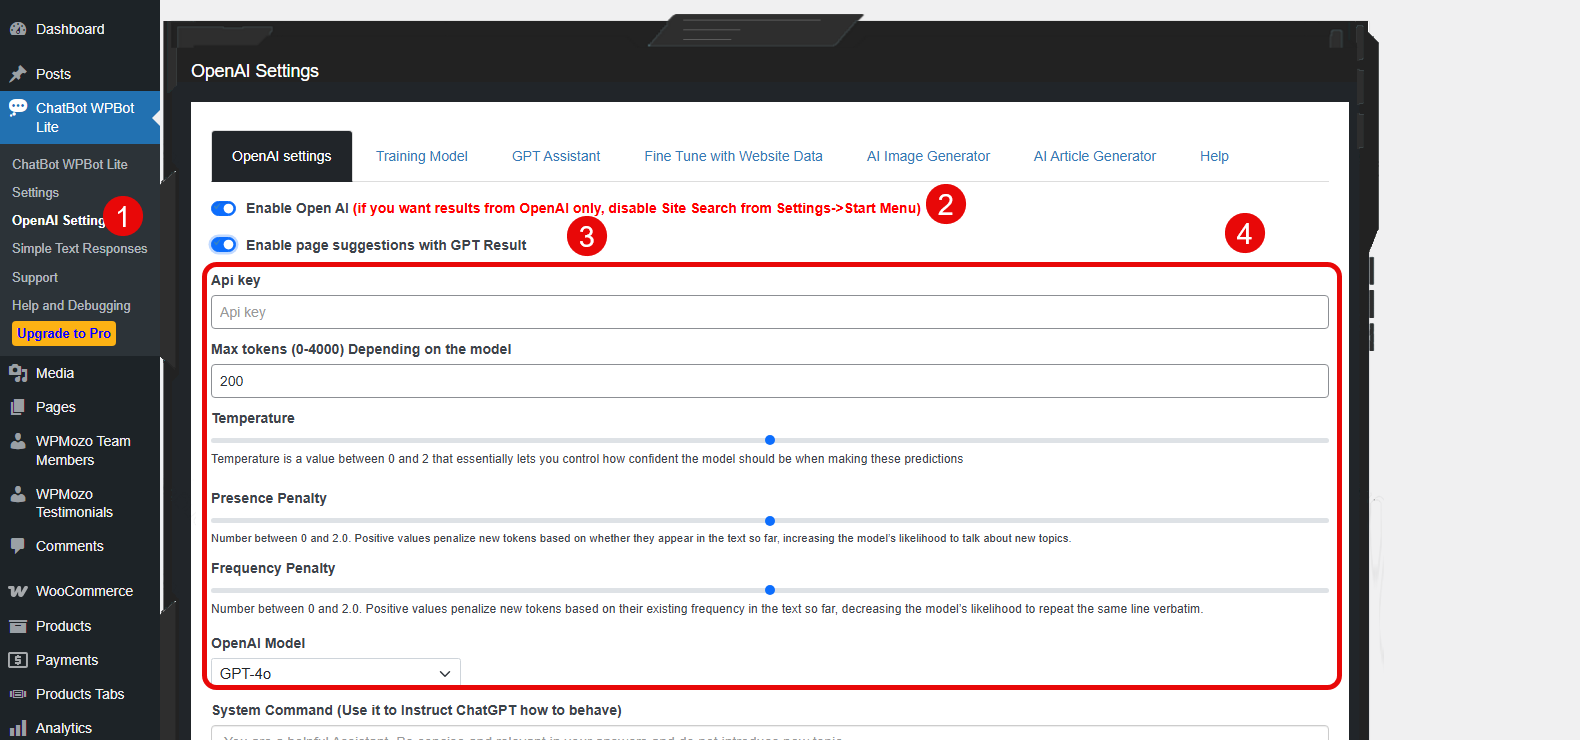Click the Temperature description text
The image size is (1580, 740).
[x=587, y=459]
